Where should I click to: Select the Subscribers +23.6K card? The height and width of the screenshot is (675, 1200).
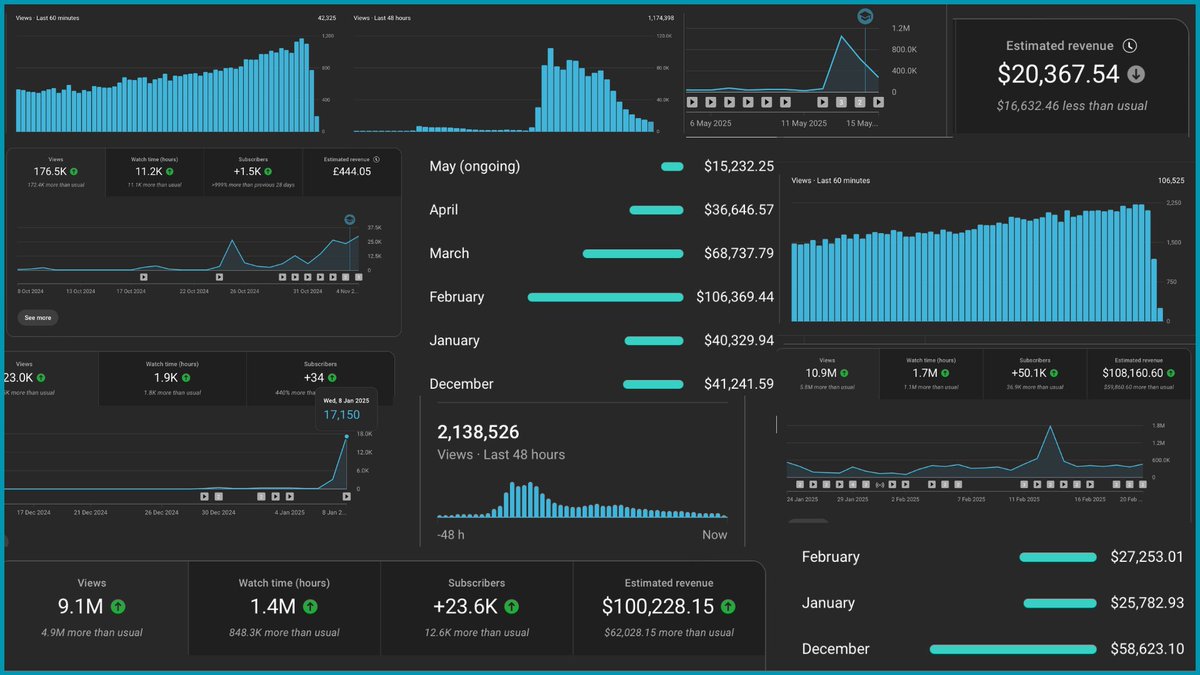click(x=477, y=607)
